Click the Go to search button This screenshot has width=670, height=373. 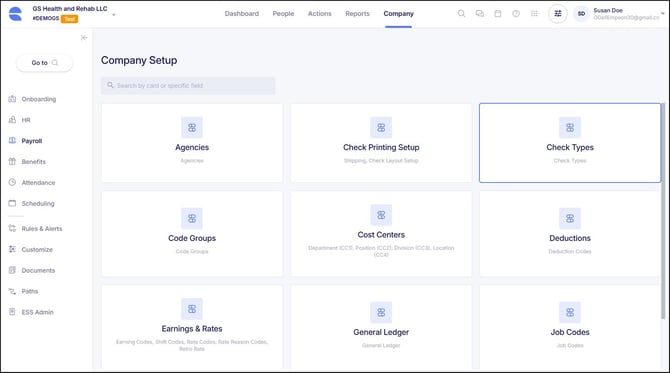click(x=44, y=63)
